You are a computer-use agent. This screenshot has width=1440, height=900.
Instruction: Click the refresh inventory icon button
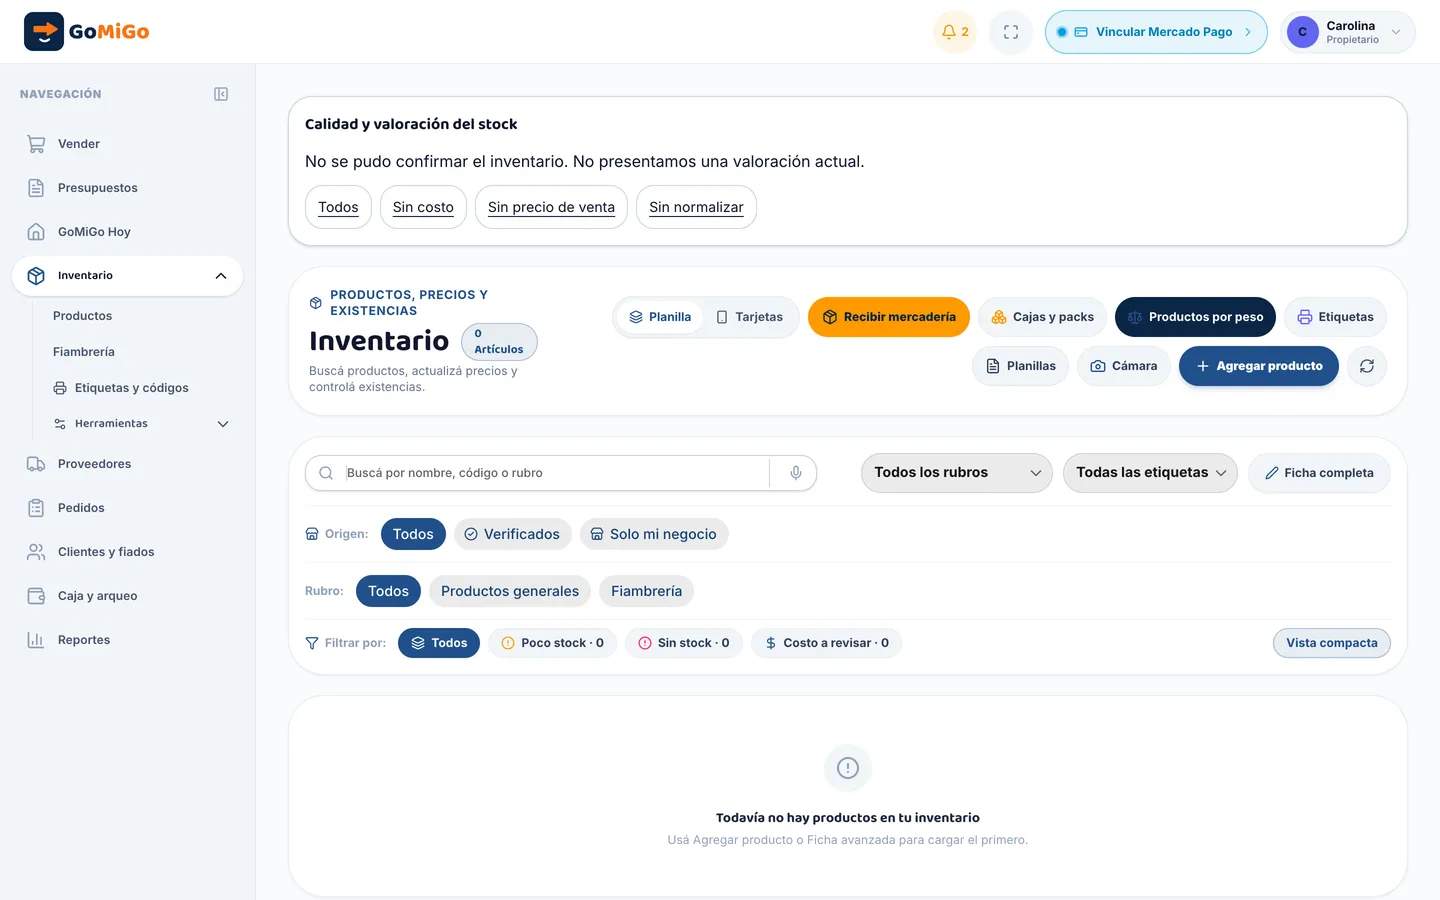point(1367,366)
